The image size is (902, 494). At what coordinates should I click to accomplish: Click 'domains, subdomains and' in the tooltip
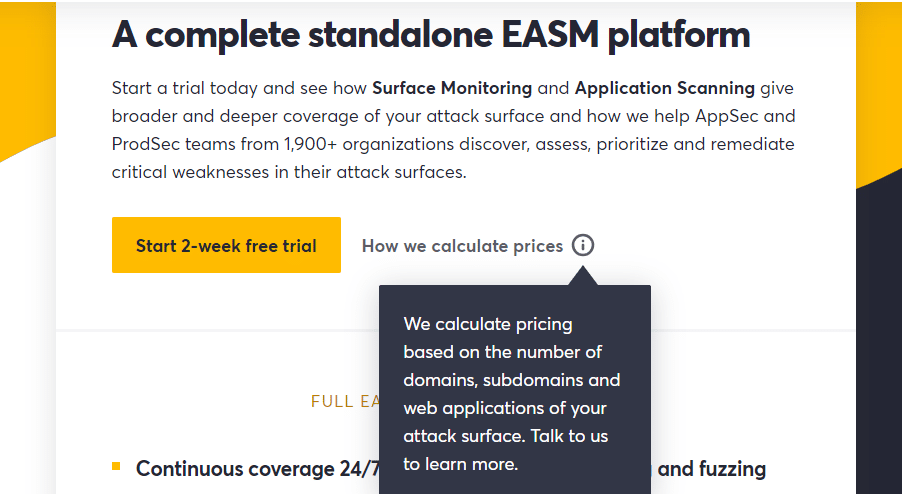point(511,380)
